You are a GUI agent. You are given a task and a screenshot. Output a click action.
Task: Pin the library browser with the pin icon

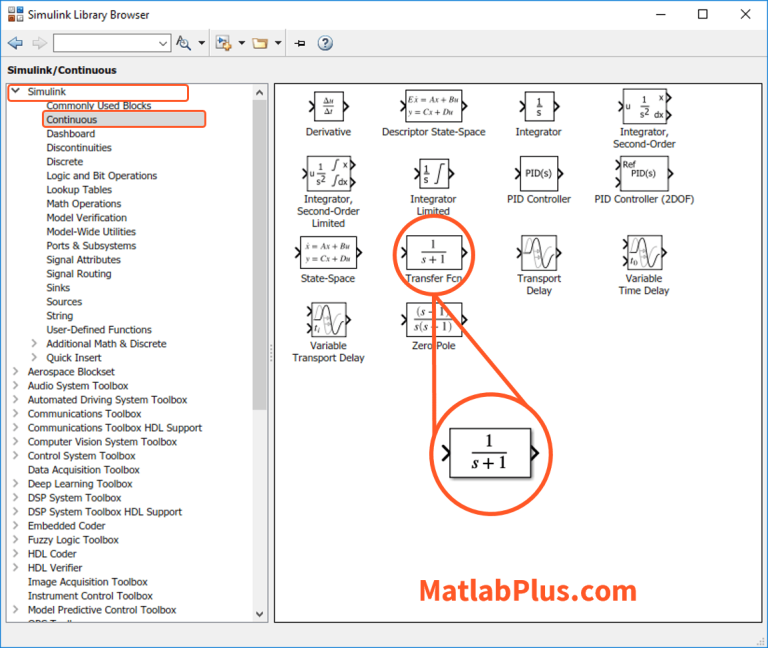click(299, 43)
